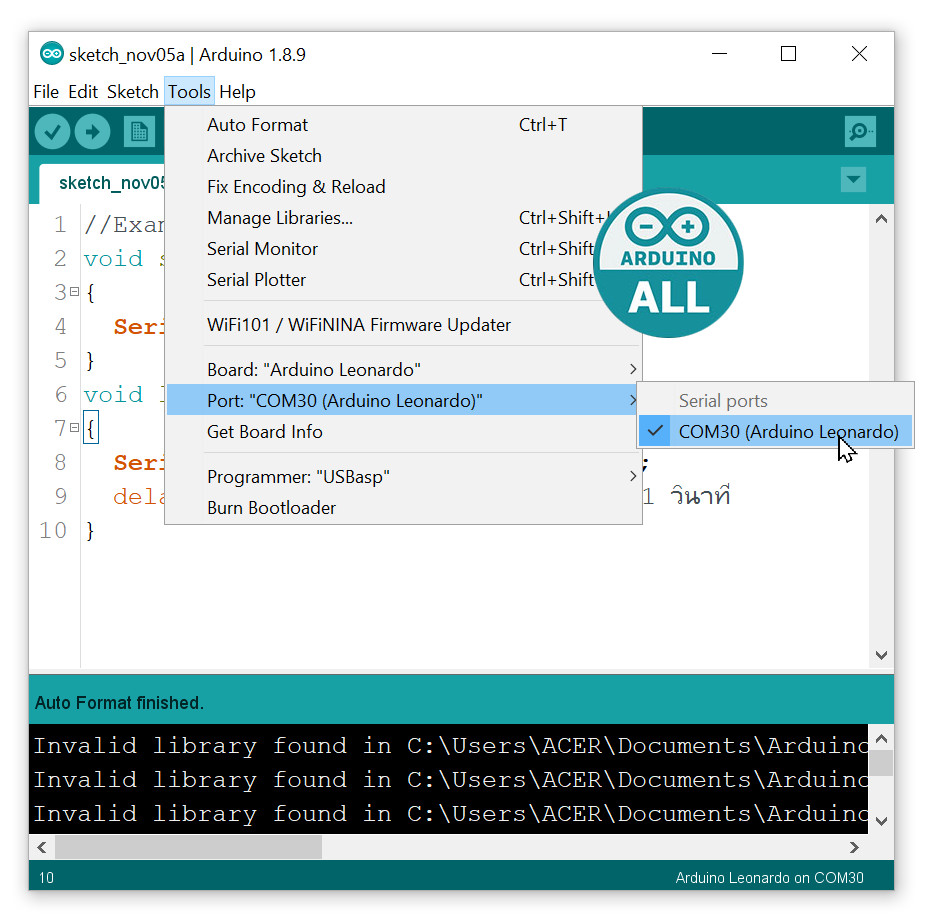The width and height of the screenshot is (938, 921).
Task: Select the Port COM30 menu entry
Action: [403, 401]
